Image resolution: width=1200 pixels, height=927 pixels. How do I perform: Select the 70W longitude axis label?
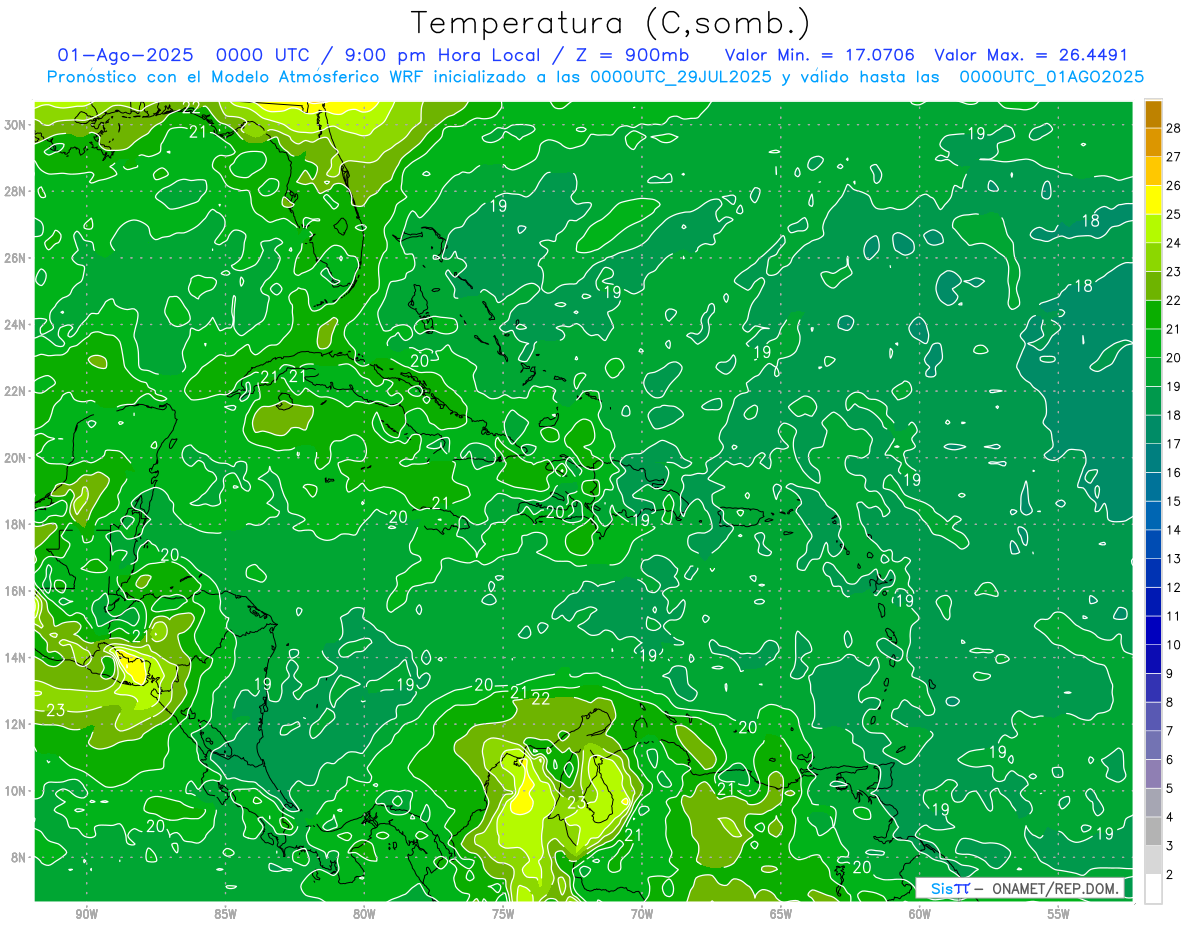pos(642,914)
